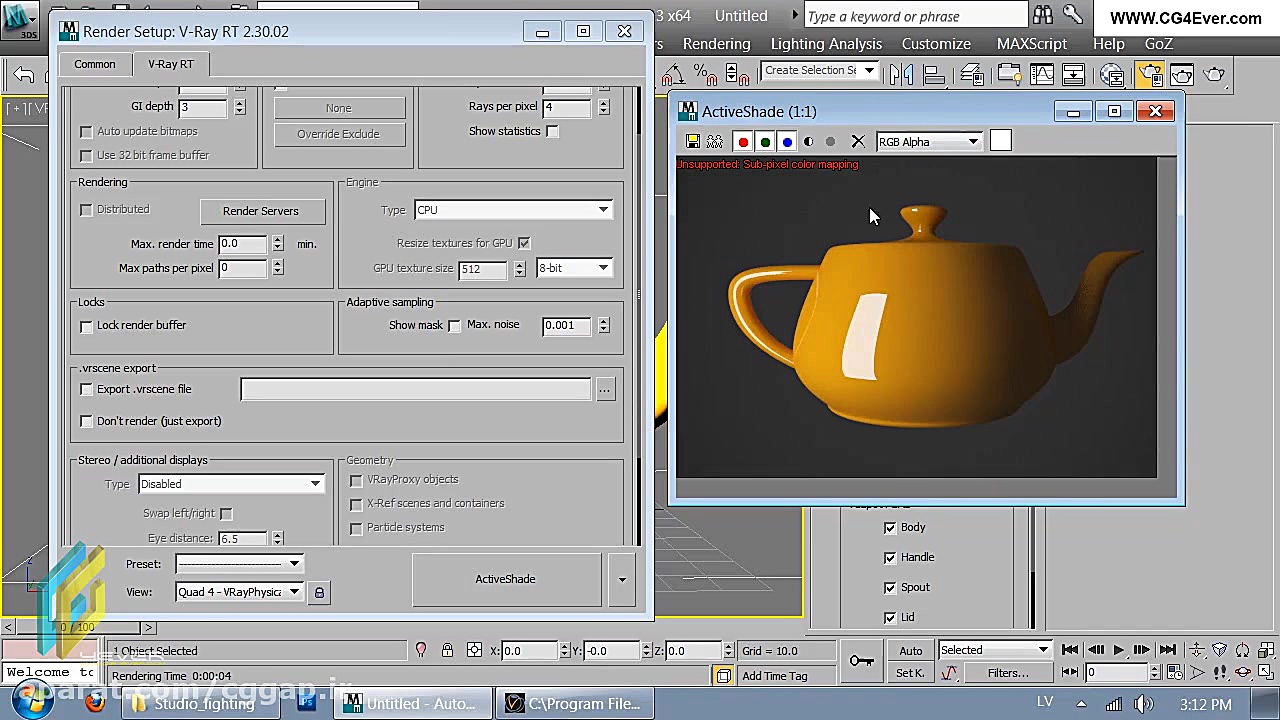Switch to the Common tab
This screenshot has height=720, width=1280.
click(x=95, y=64)
